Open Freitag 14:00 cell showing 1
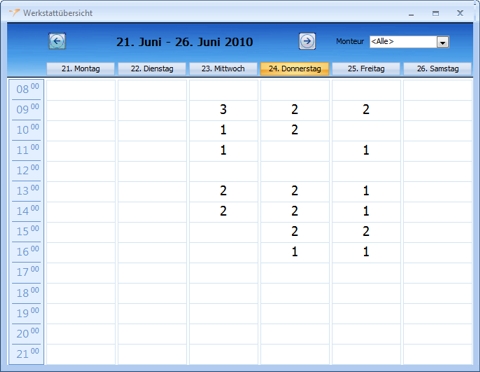Image resolution: width=480 pixels, height=372 pixels. pos(366,211)
